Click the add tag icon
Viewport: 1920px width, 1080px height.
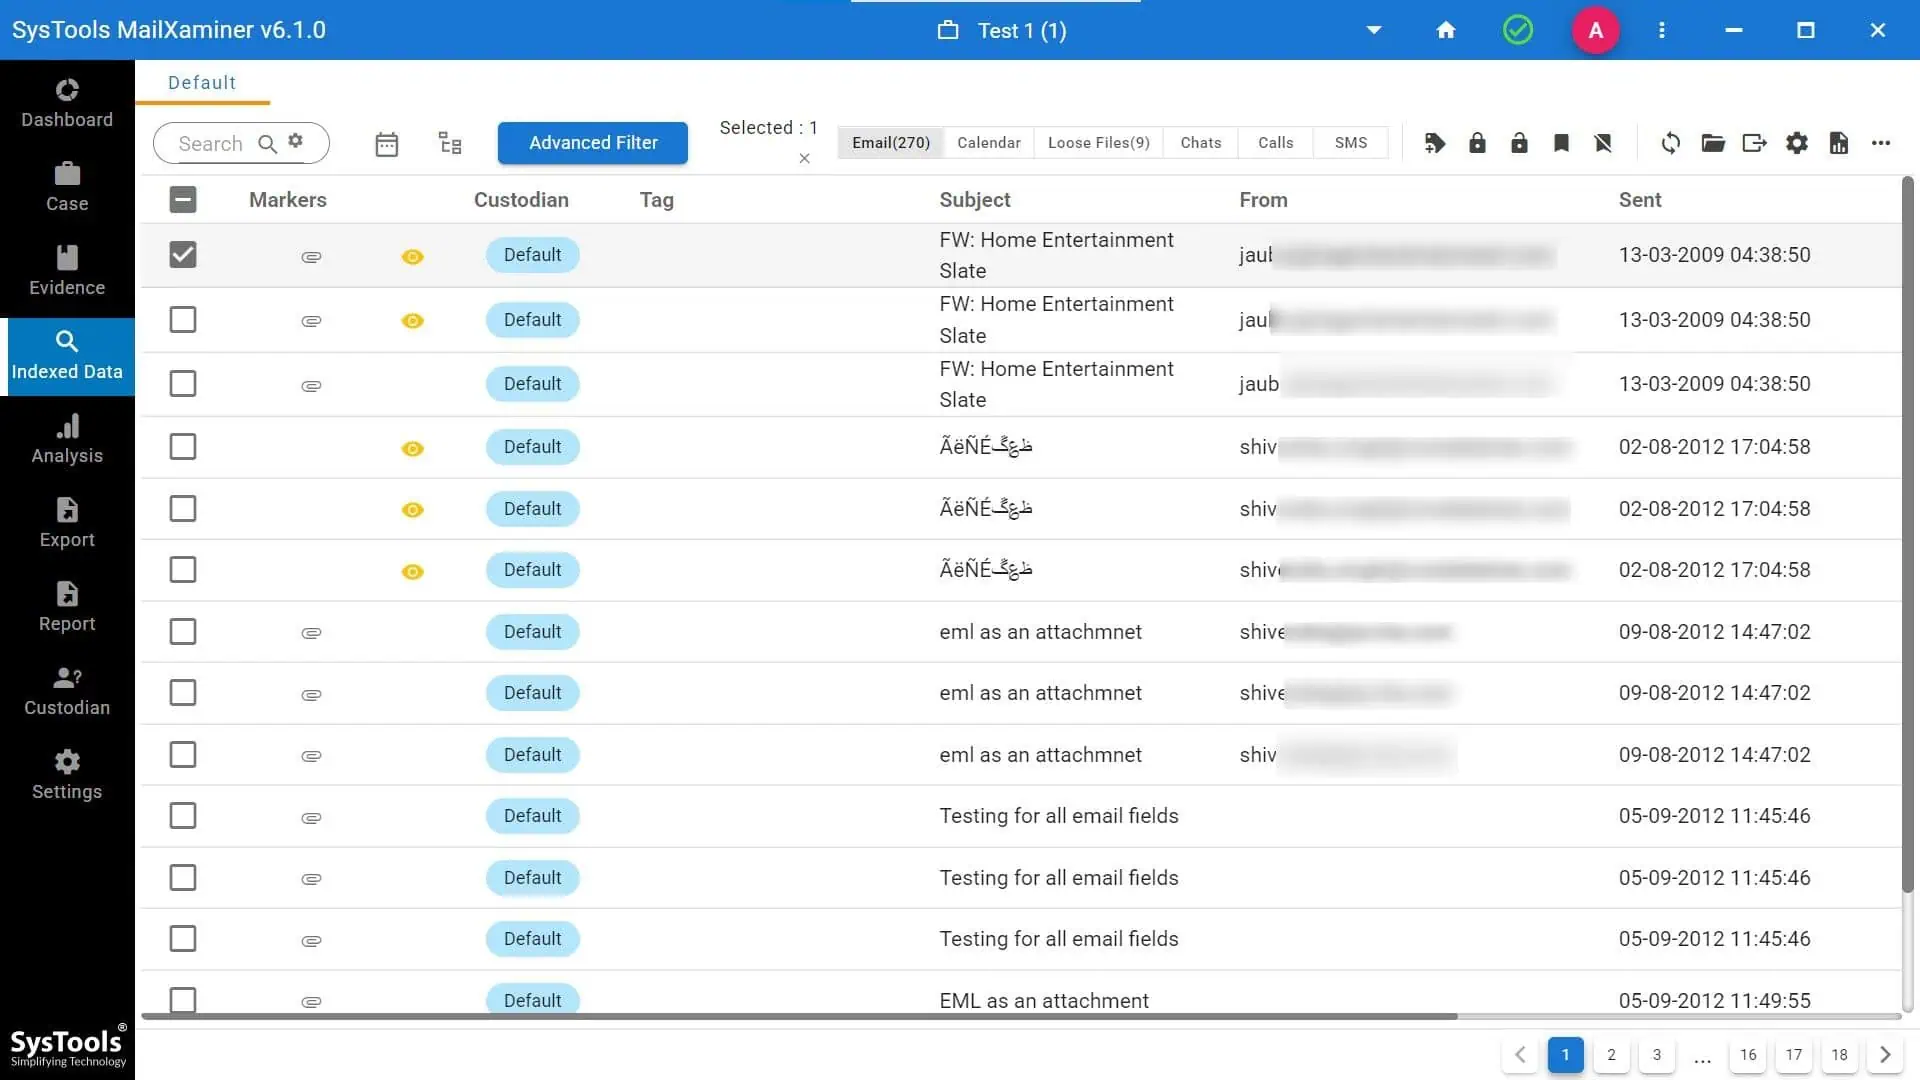tap(1435, 143)
